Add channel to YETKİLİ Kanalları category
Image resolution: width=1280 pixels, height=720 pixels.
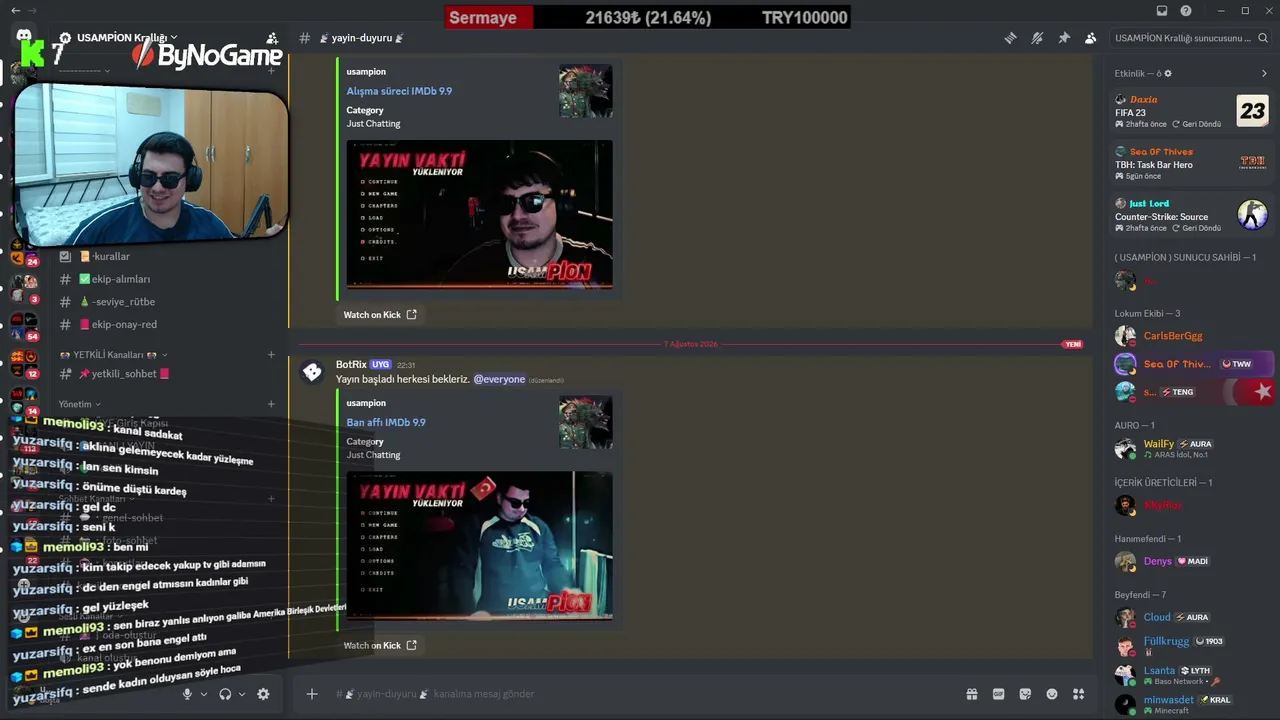[271, 355]
